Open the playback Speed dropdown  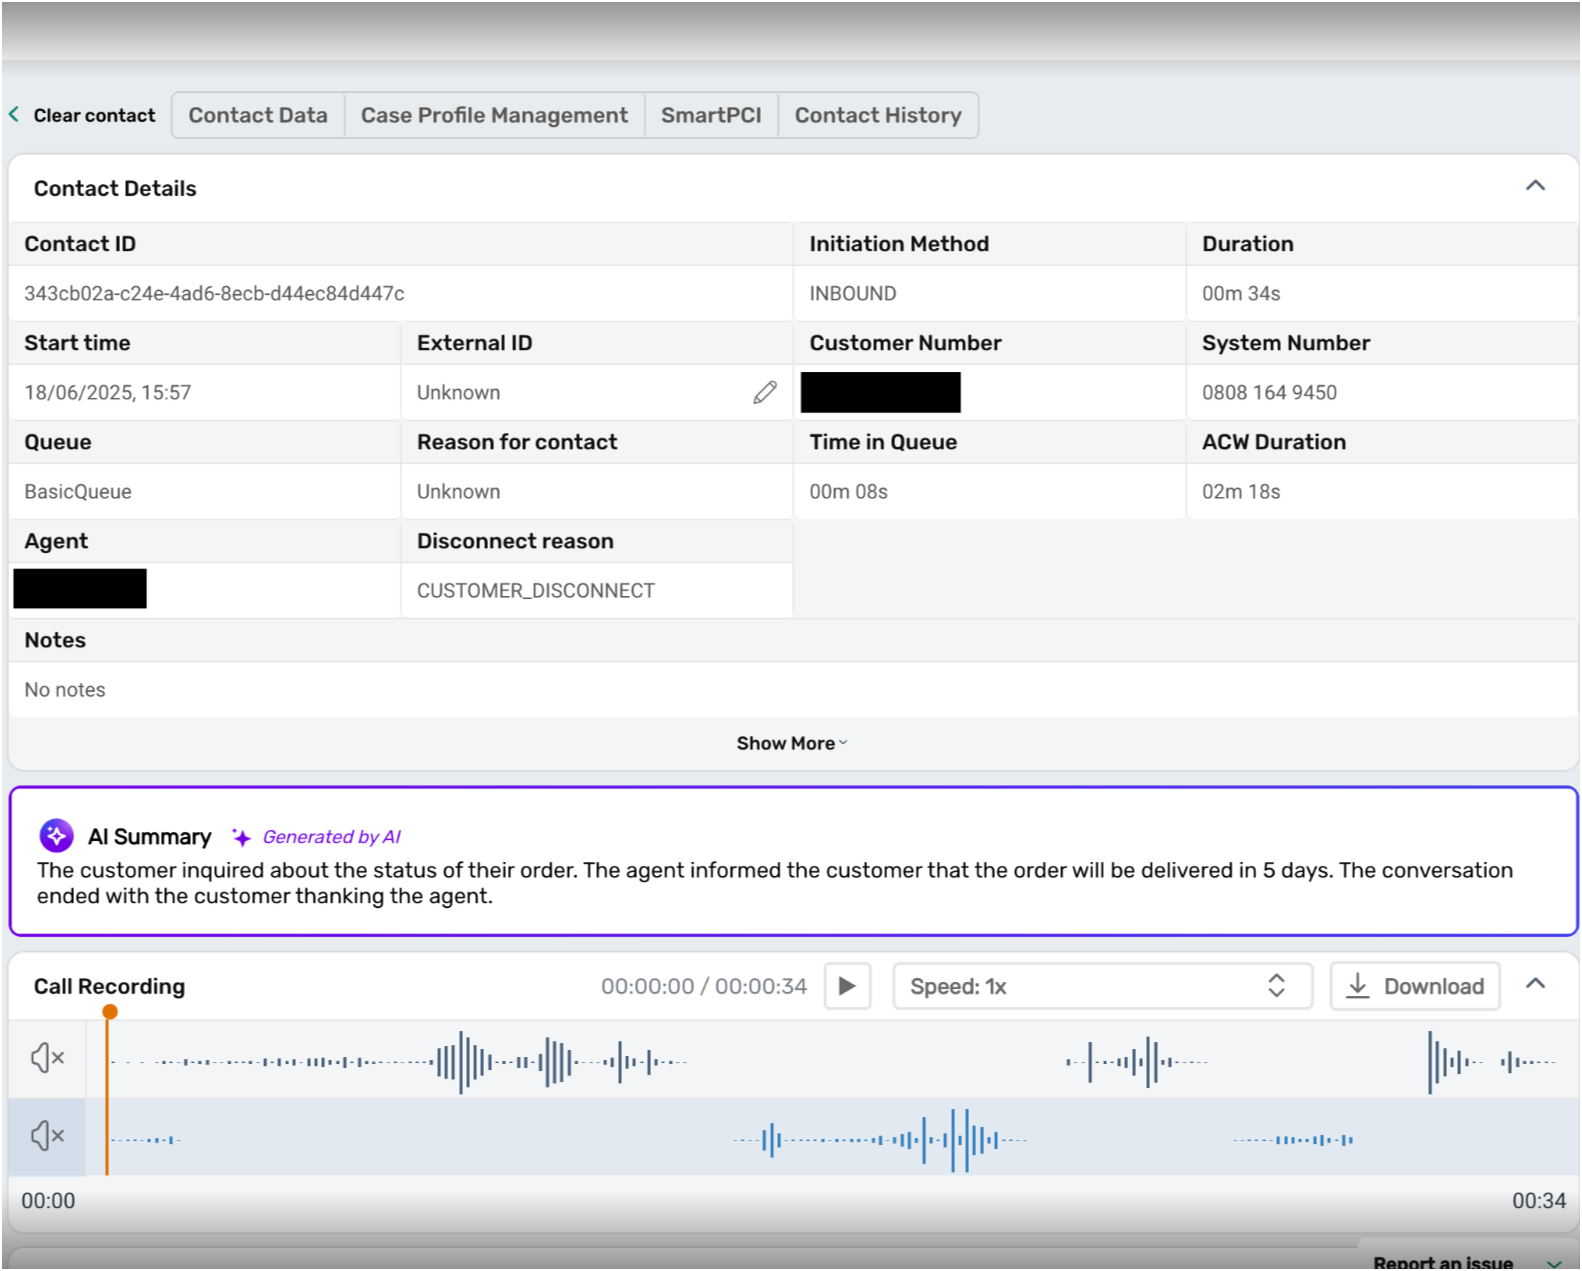(x=1101, y=986)
